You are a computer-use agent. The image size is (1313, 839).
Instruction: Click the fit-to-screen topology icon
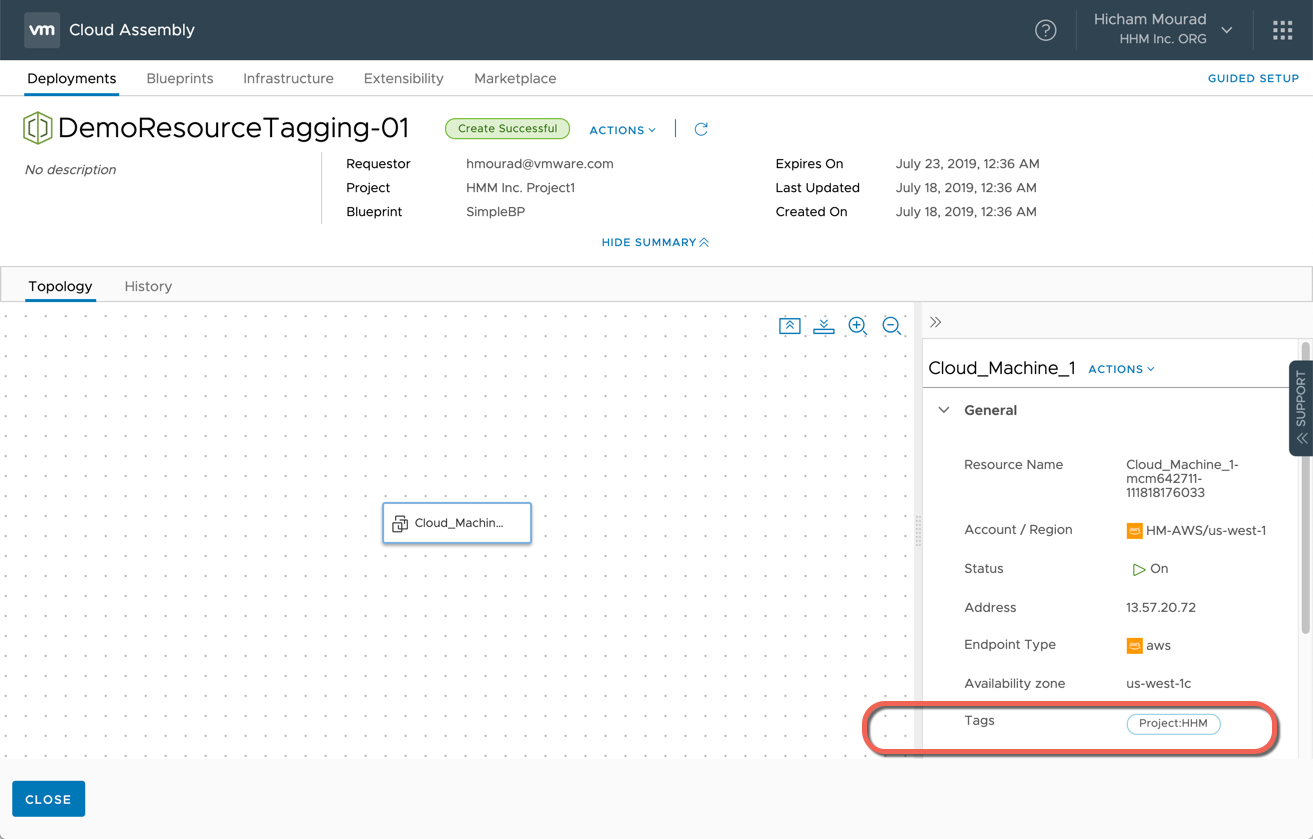click(789, 326)
